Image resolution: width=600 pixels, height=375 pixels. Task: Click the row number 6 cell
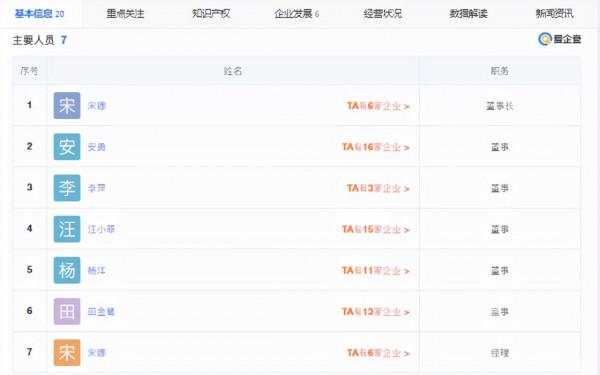point(29,311)
